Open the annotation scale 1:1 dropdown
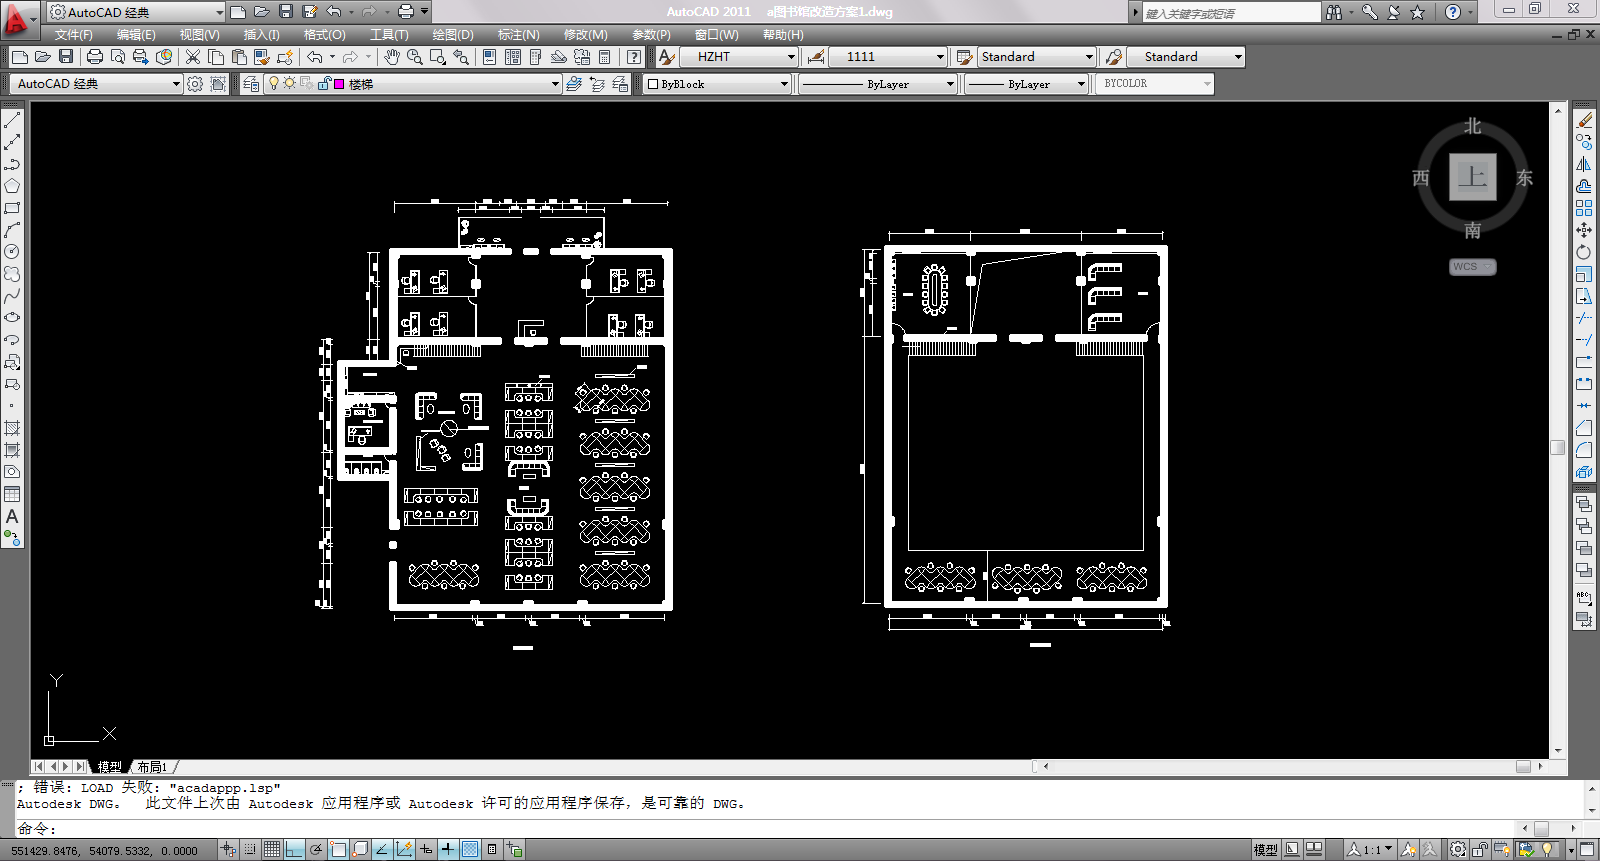The height and width of the screenshot is (861, 1600). pos(1370,850)
